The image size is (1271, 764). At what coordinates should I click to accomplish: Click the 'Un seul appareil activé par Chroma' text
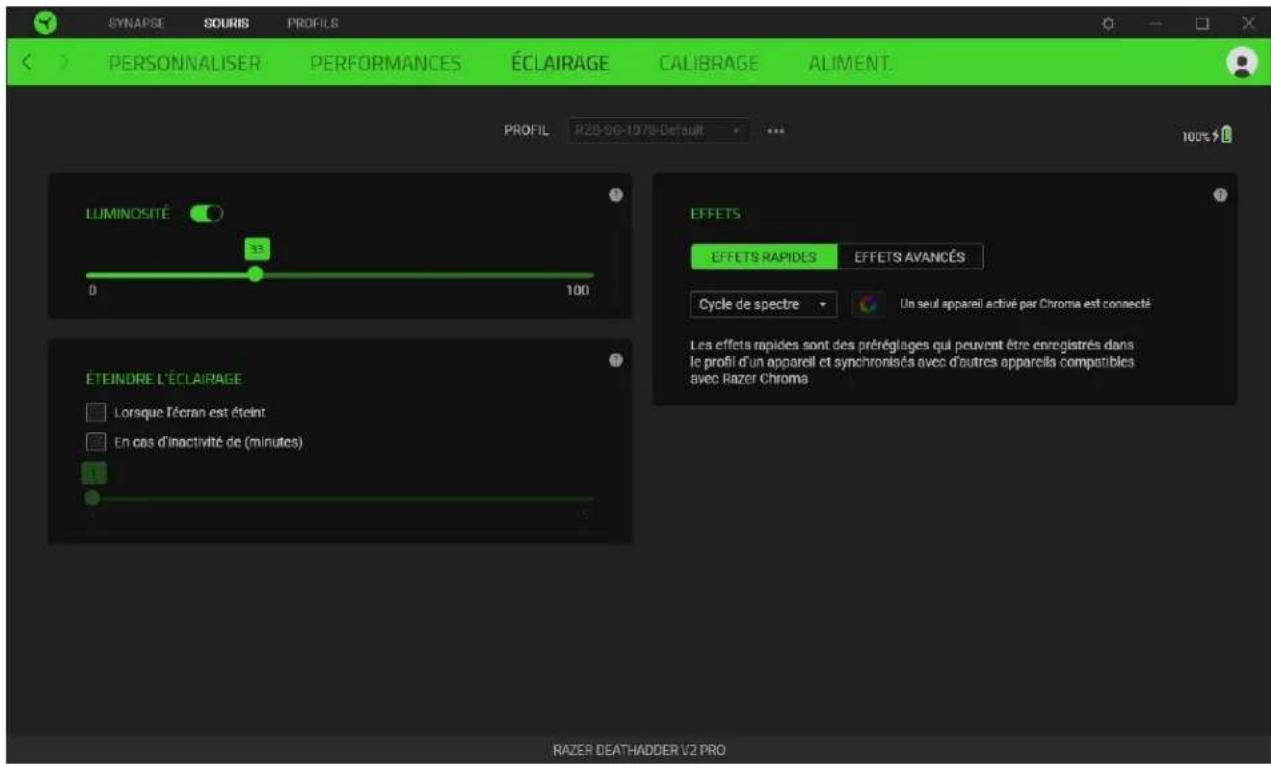(1026, 304)
